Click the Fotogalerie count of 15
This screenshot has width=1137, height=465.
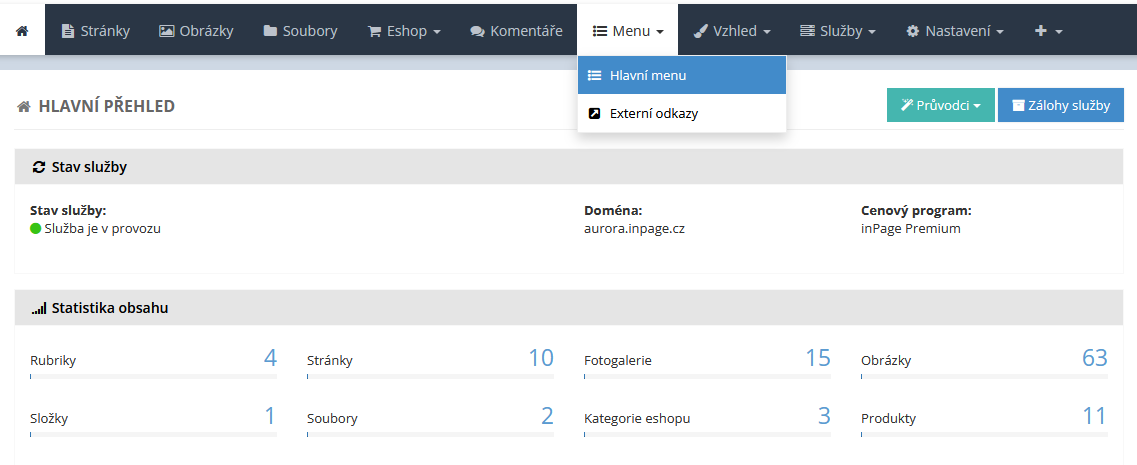(x=818, y=358)
